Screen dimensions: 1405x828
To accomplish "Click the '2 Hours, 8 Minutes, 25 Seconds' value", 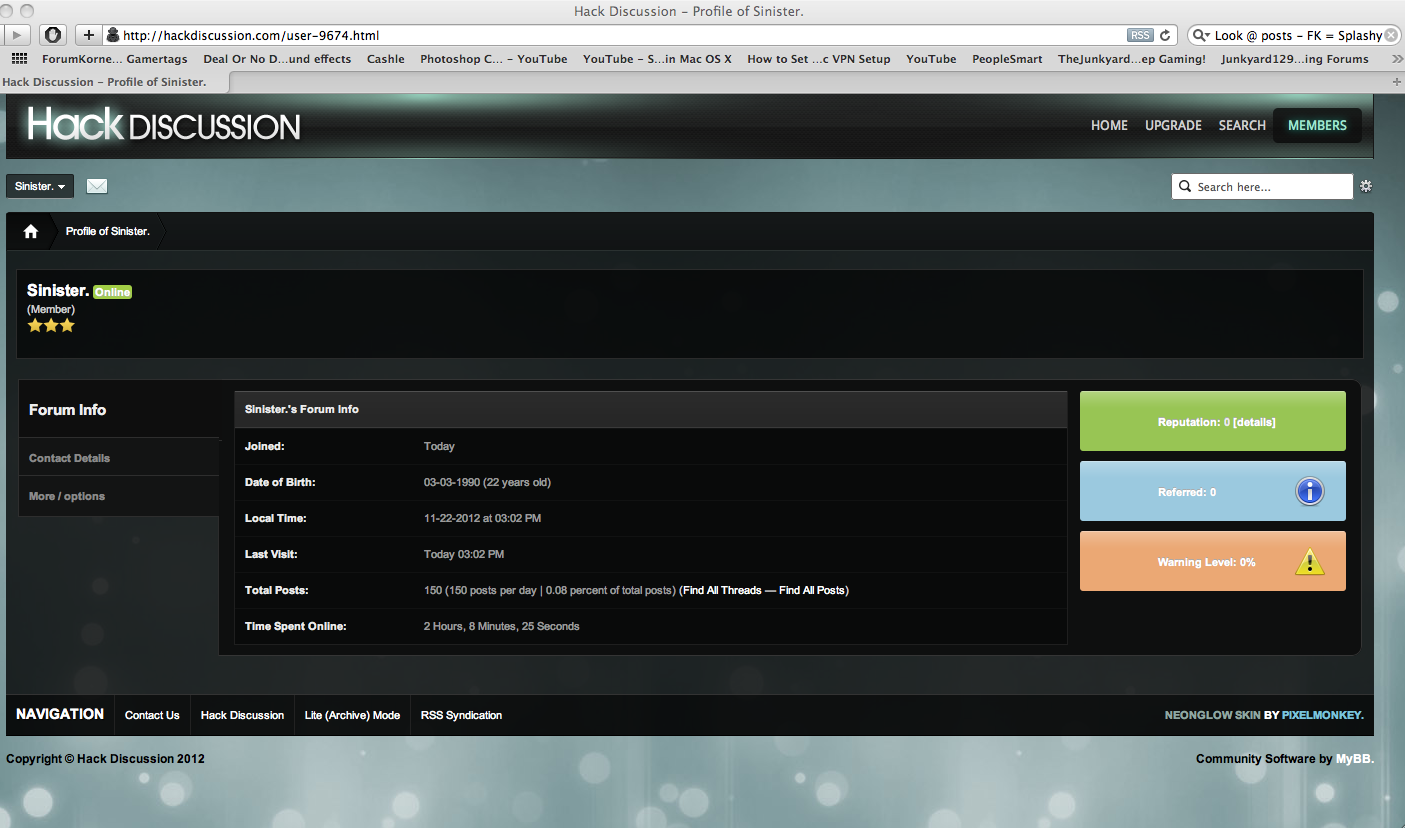I will (x=501, y=626).
